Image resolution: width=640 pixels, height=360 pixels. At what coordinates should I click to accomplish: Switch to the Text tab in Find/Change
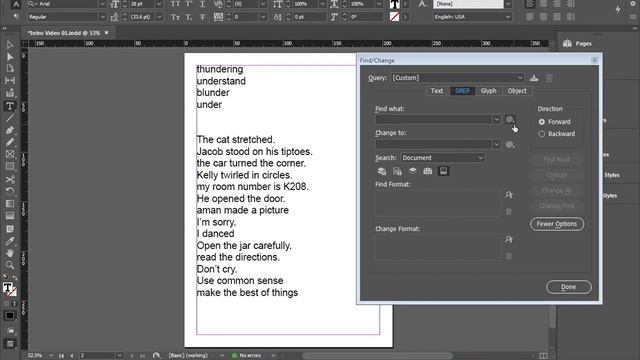coord(437,91)
